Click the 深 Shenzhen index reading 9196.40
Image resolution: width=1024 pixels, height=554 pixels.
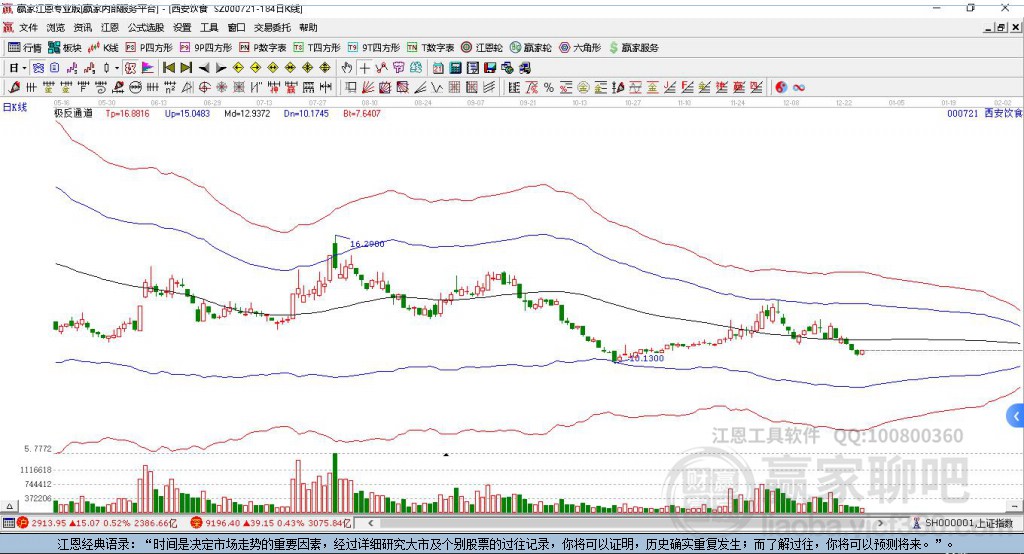(x=271, y=523)
